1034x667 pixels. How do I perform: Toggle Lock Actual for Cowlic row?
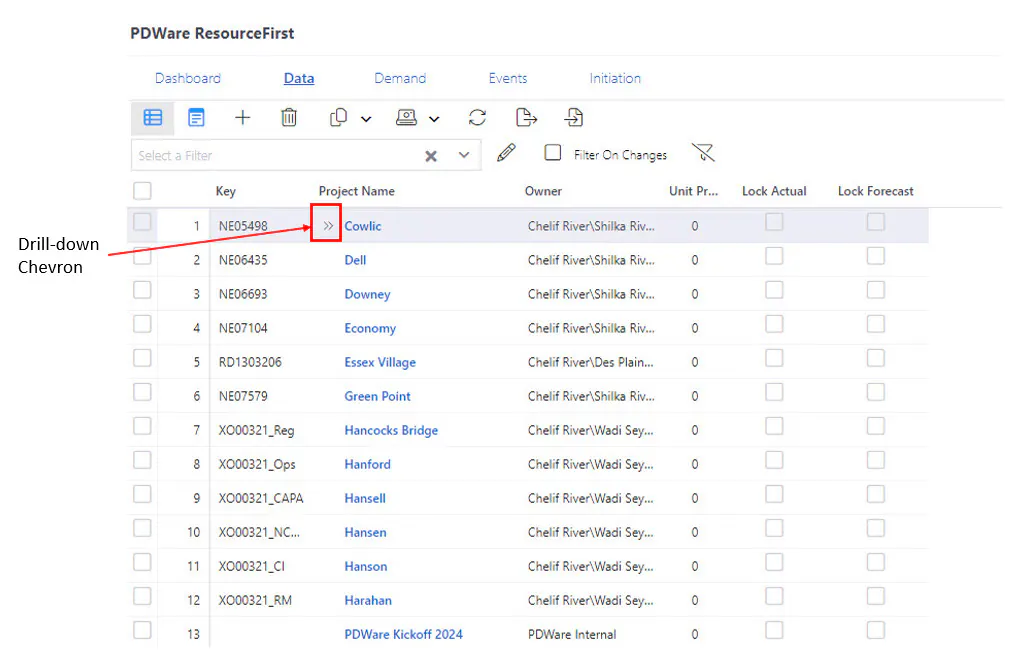point(774,222)
